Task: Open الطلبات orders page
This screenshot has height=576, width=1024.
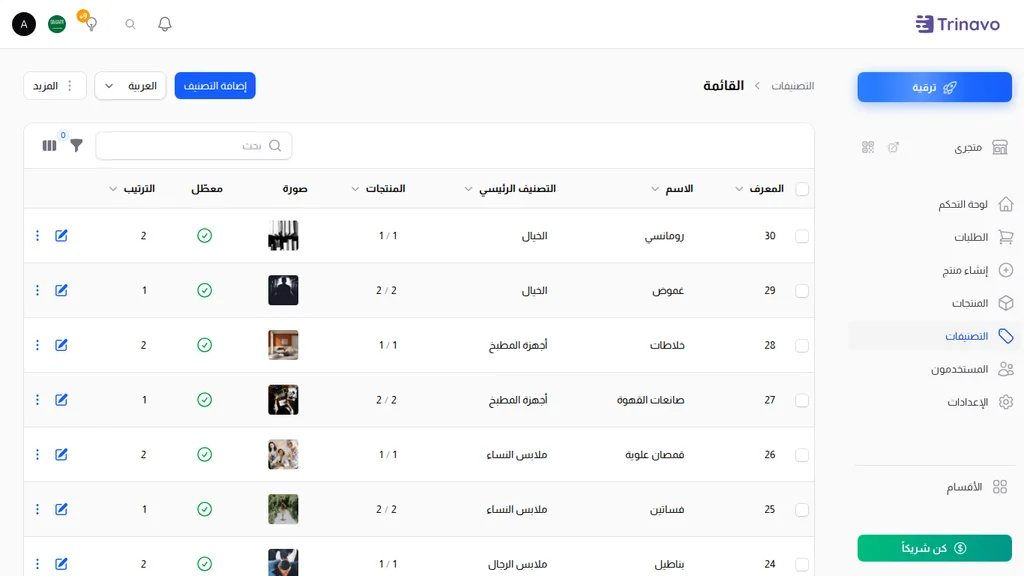Action: (x=983, y=237)
